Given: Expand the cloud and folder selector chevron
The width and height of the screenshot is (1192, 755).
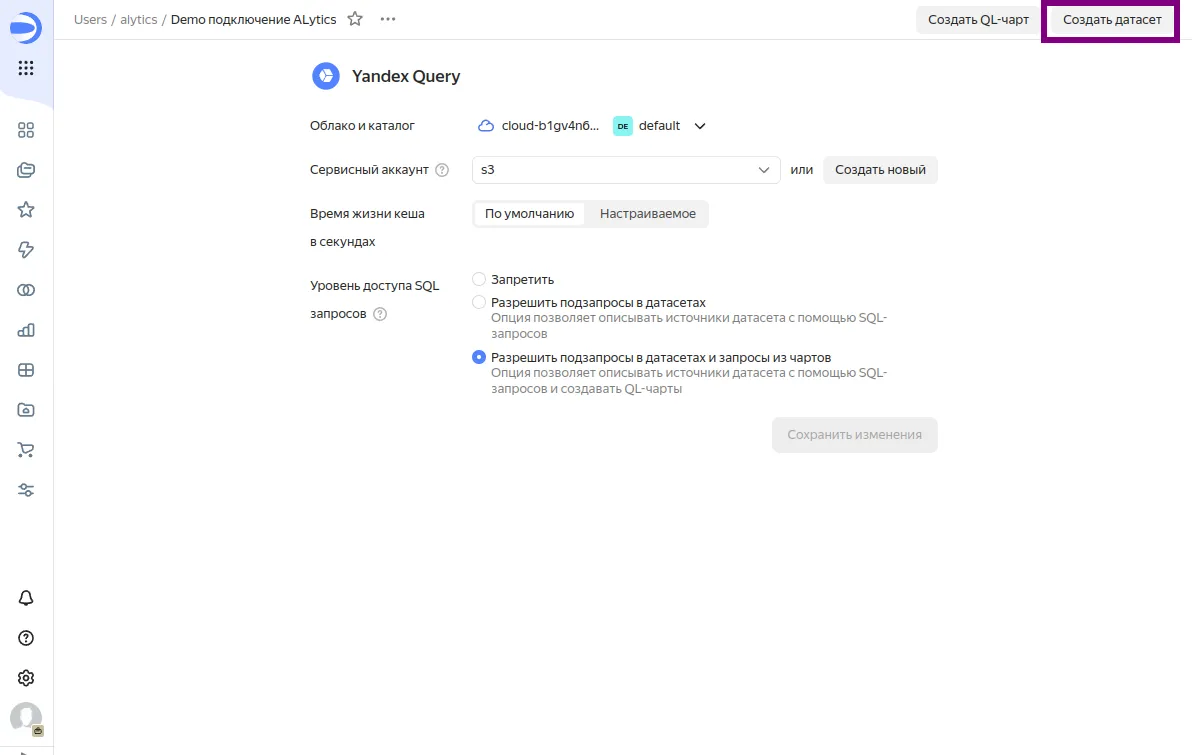Looking at the screenshot, I should click(700, 126).
